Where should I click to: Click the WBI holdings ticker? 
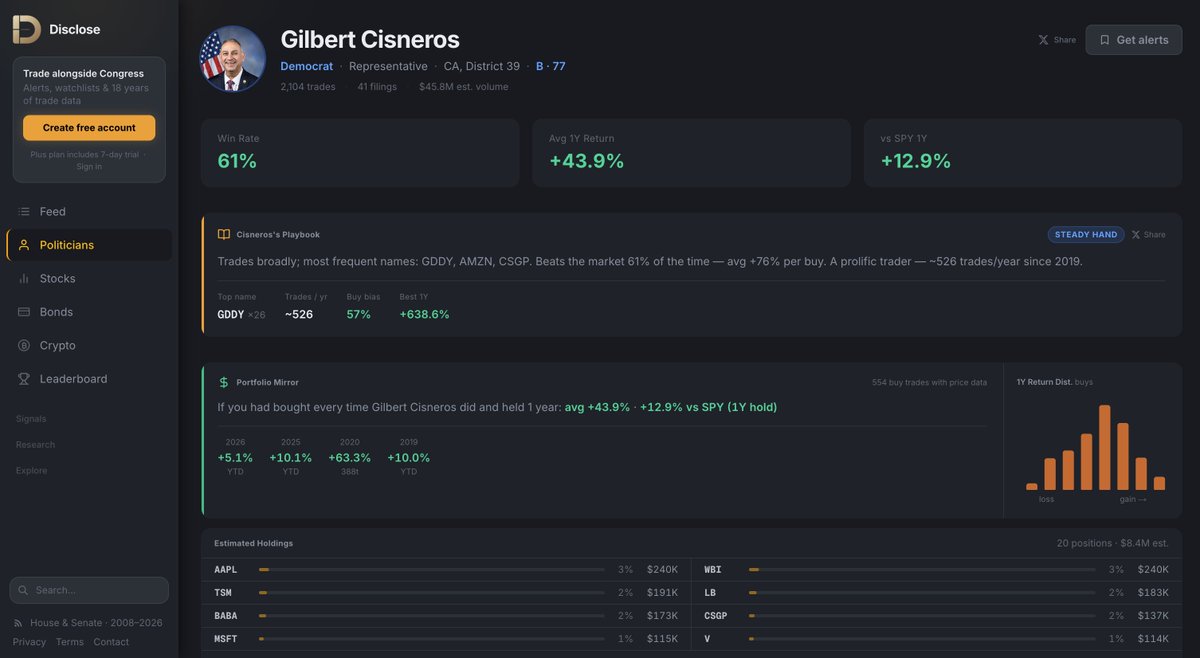(713, 570)
